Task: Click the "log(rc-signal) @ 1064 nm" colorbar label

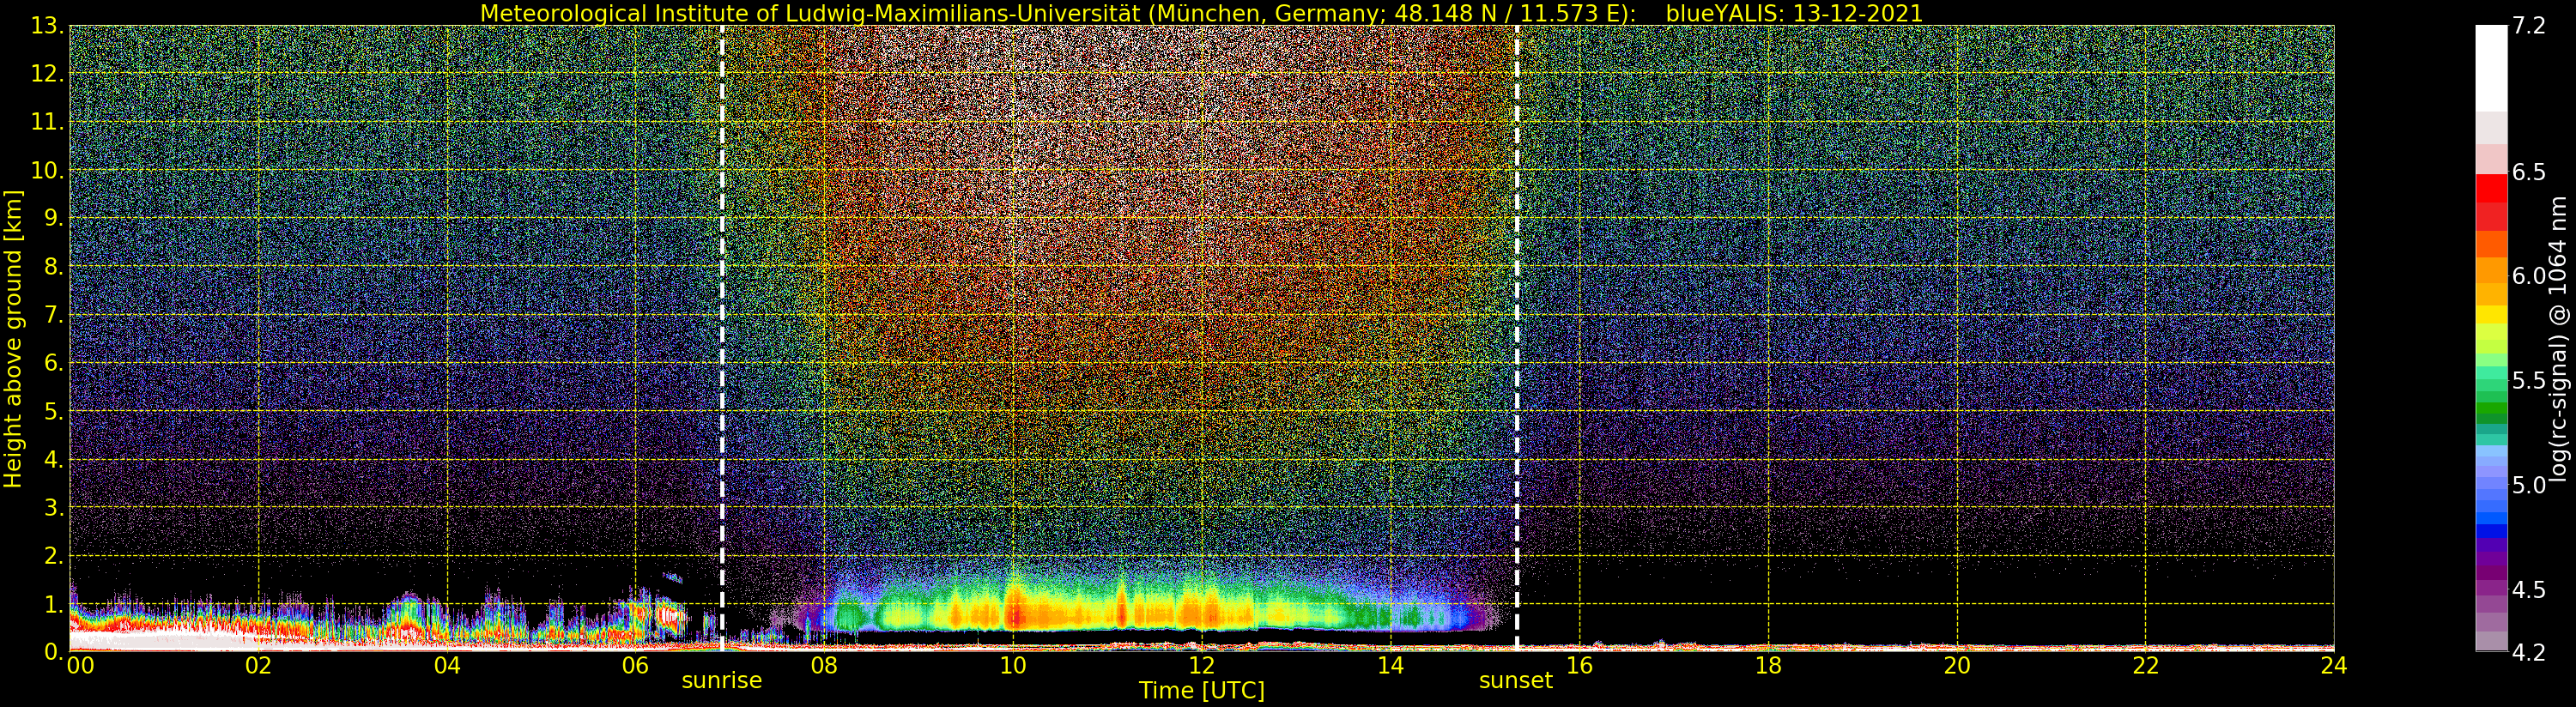Action: click(x=2558, y=339)
